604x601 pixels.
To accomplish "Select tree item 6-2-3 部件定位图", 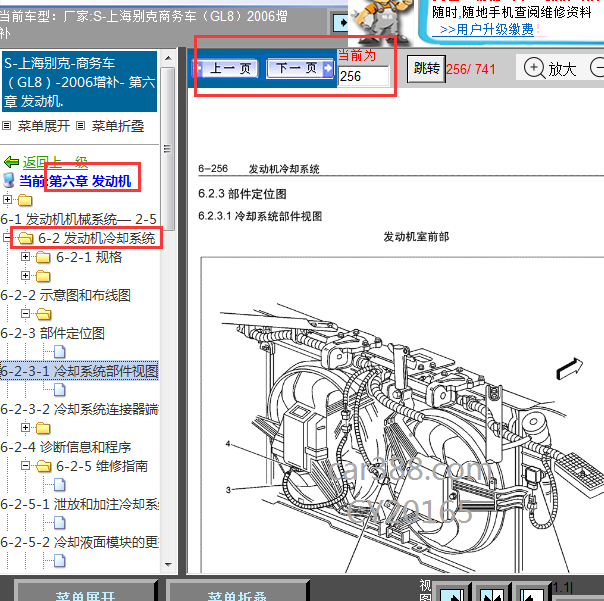I will (52, 333).
